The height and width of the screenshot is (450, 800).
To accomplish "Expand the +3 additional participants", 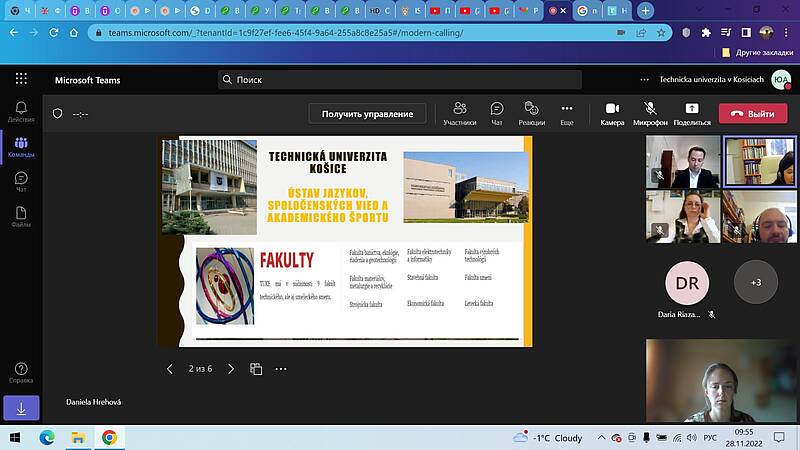I will [x=756, y=283].
